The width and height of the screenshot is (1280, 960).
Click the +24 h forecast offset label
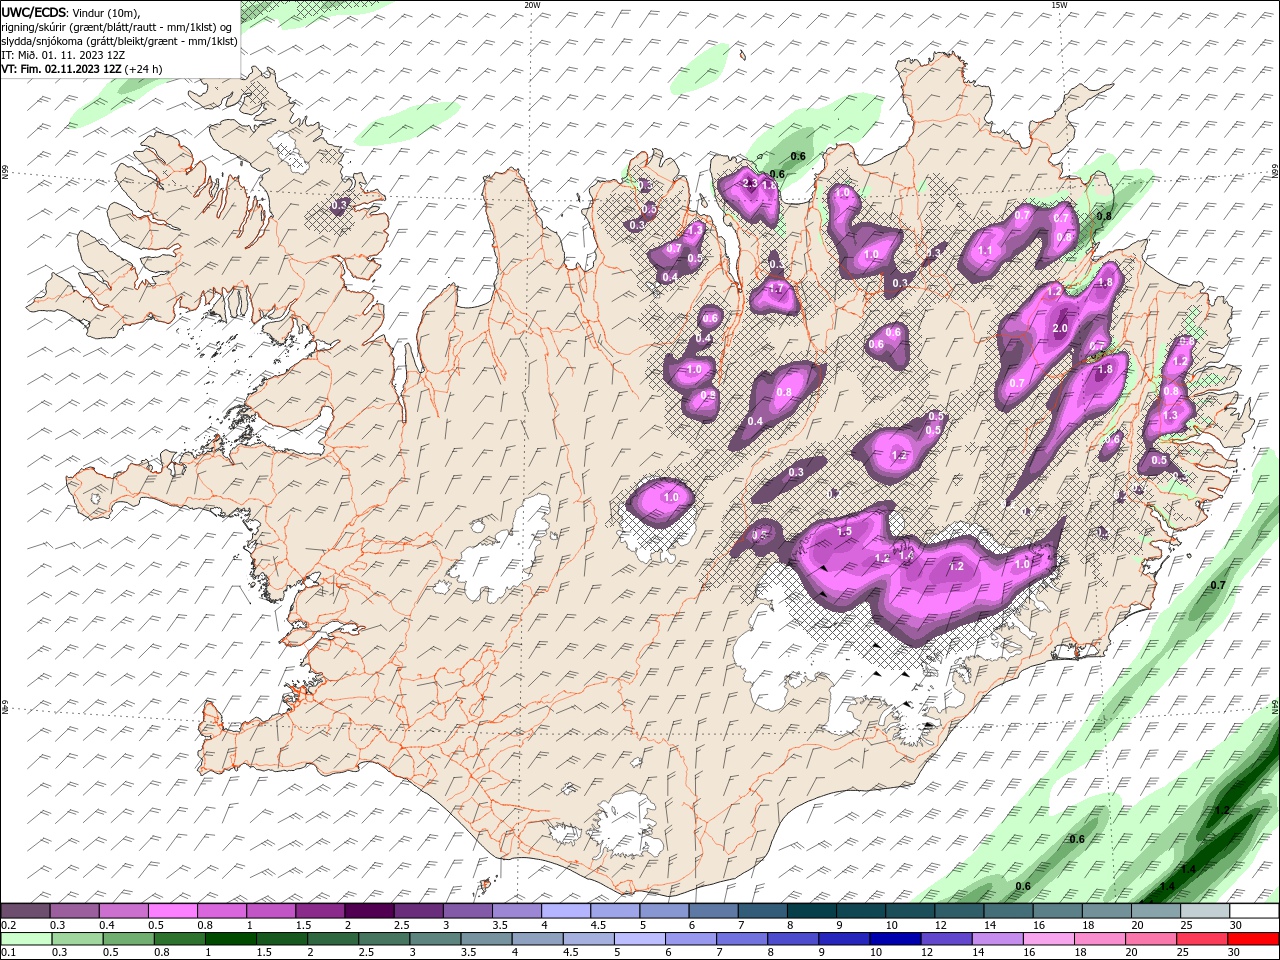(x=143, y=69)
